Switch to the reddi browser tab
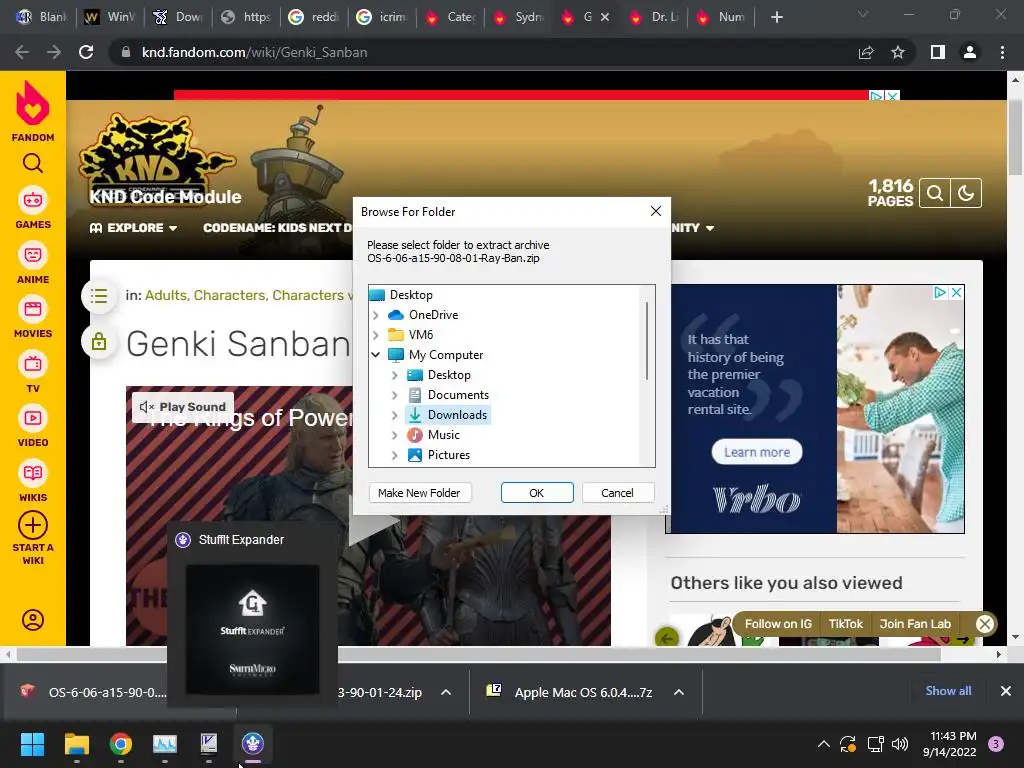1024x768 pixels. (x=314, y=17)
